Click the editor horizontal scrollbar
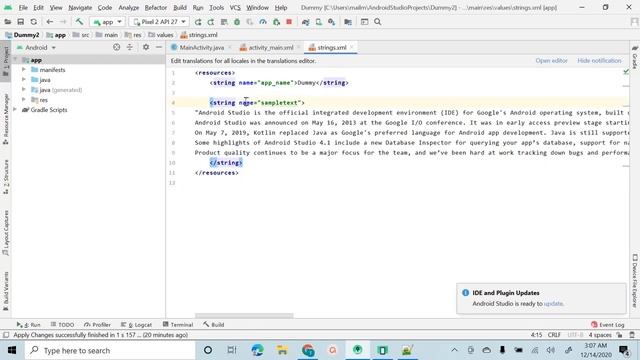This screenshot has width=640, height=360. click(244, 316)
